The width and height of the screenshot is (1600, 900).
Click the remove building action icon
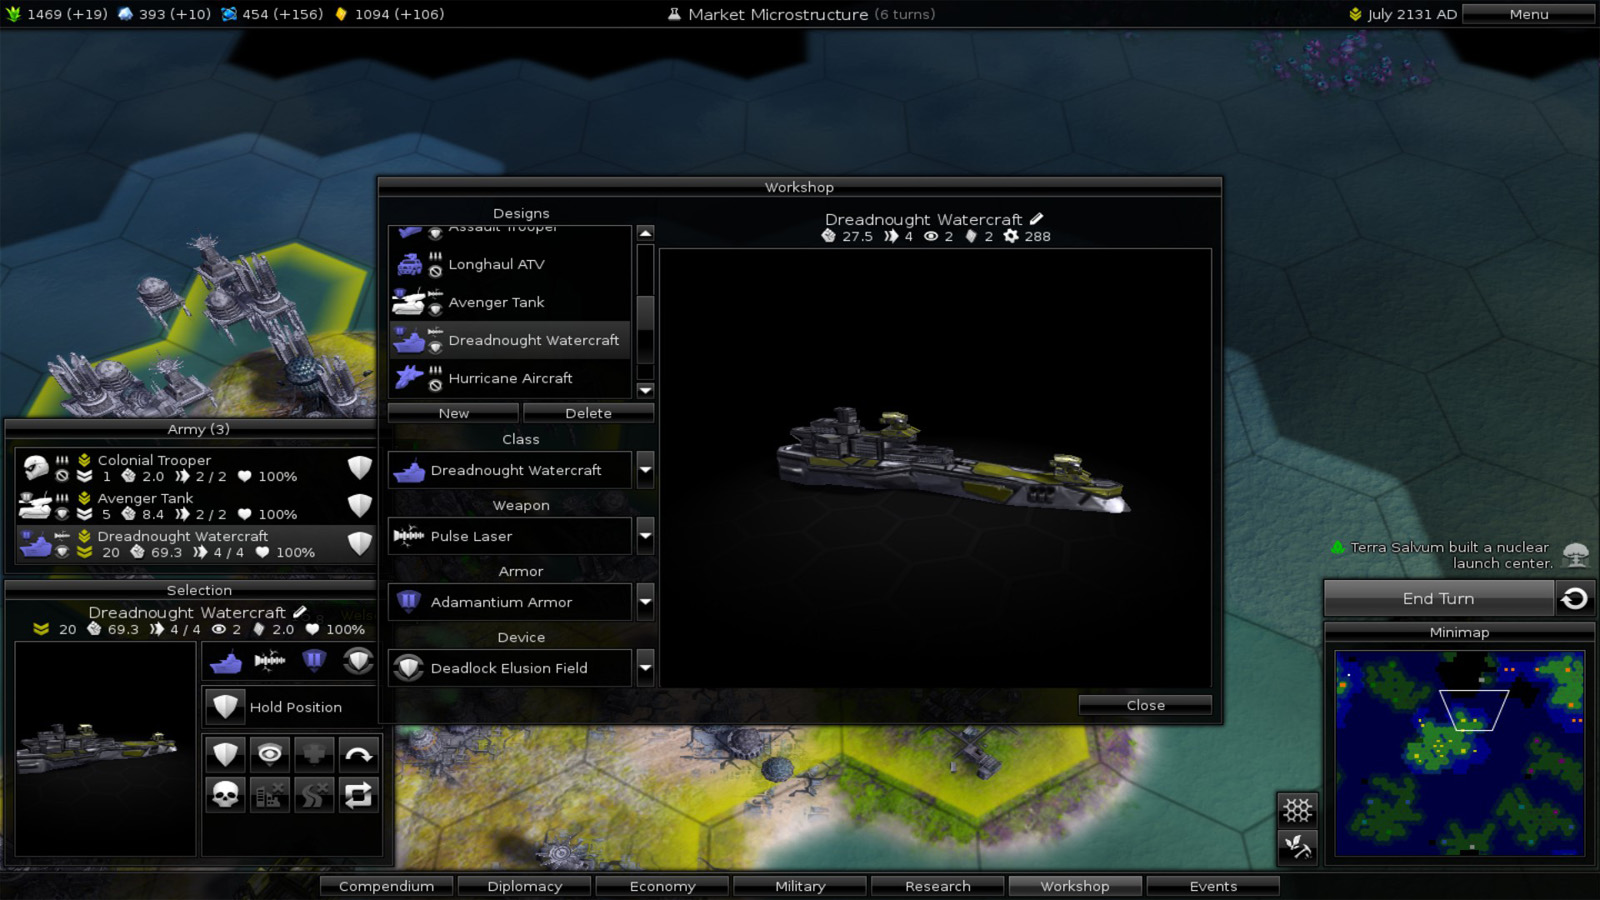(x=269, y=795)
